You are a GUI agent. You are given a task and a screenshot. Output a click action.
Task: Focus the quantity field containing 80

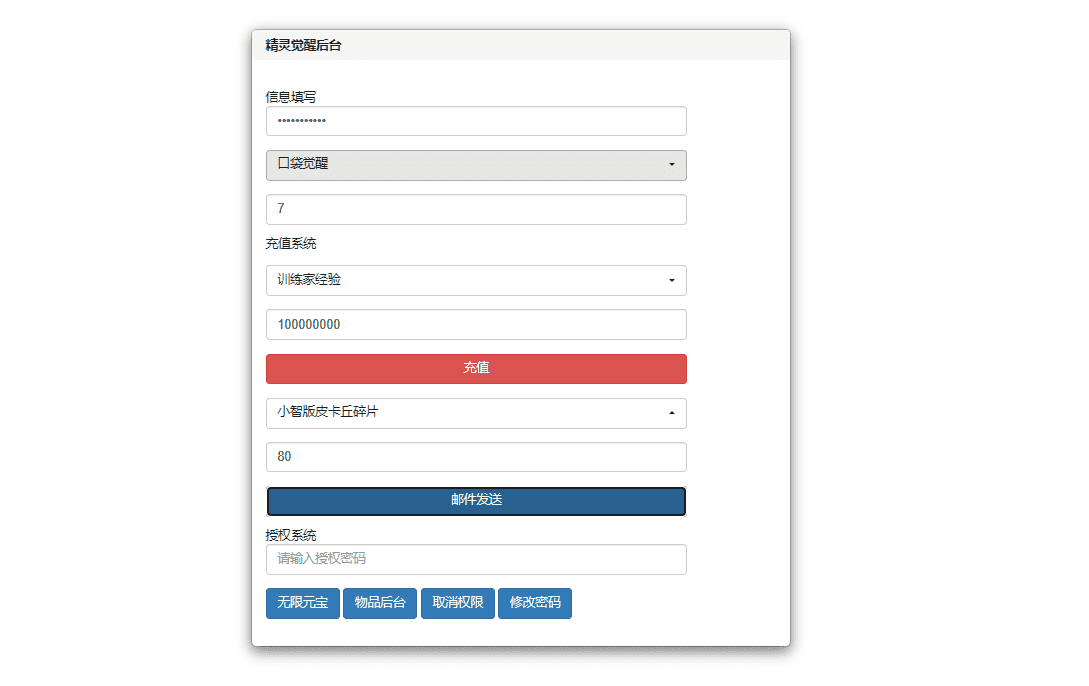[x=476, y=457]
